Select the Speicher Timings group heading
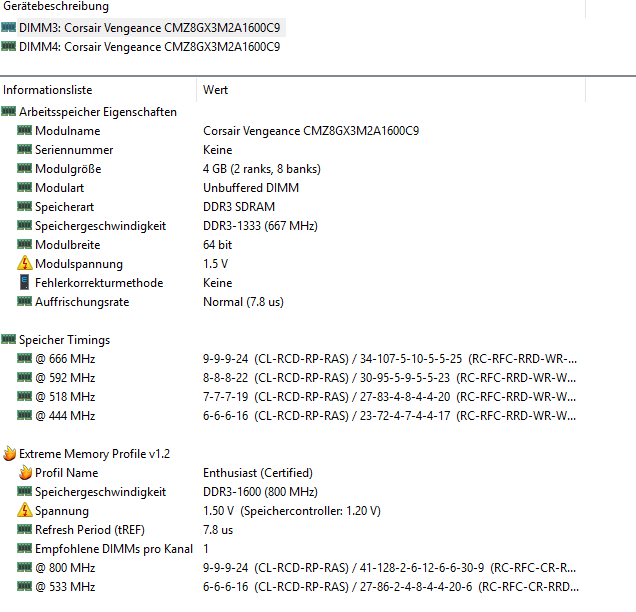Viewport: 636px width, 612px height. (64, 340)
